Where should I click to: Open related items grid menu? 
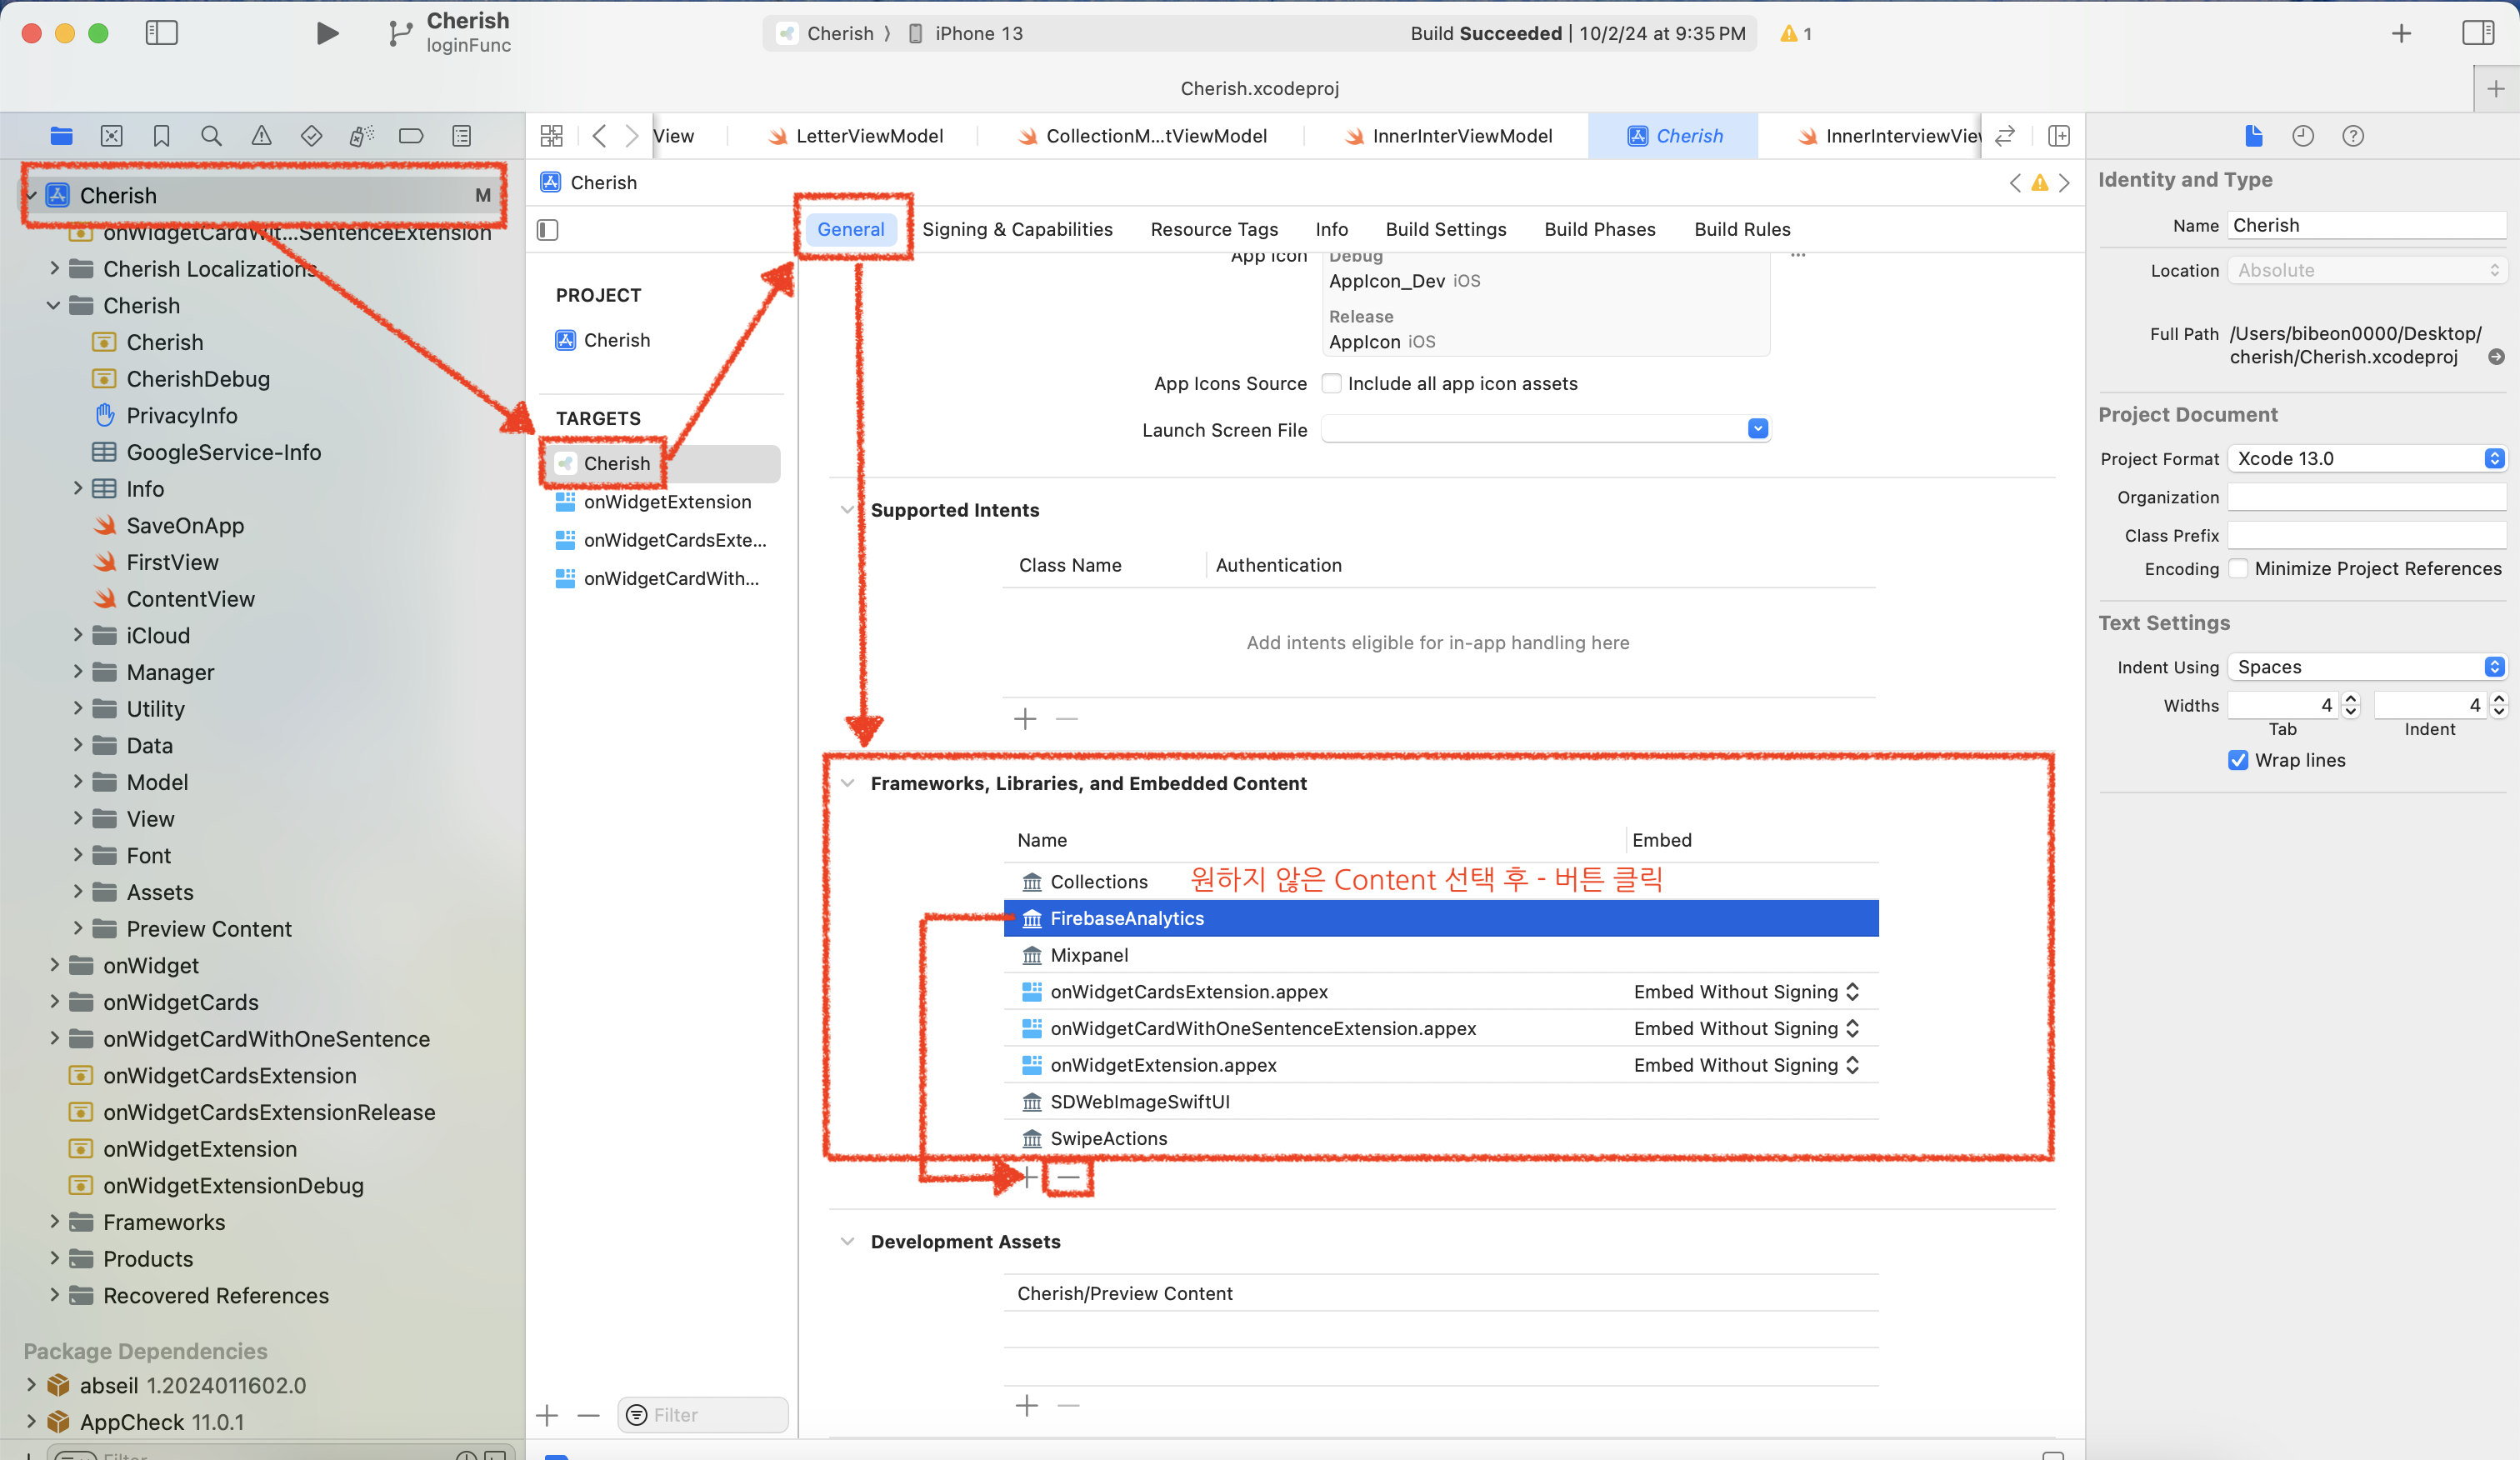coord(551,136)
